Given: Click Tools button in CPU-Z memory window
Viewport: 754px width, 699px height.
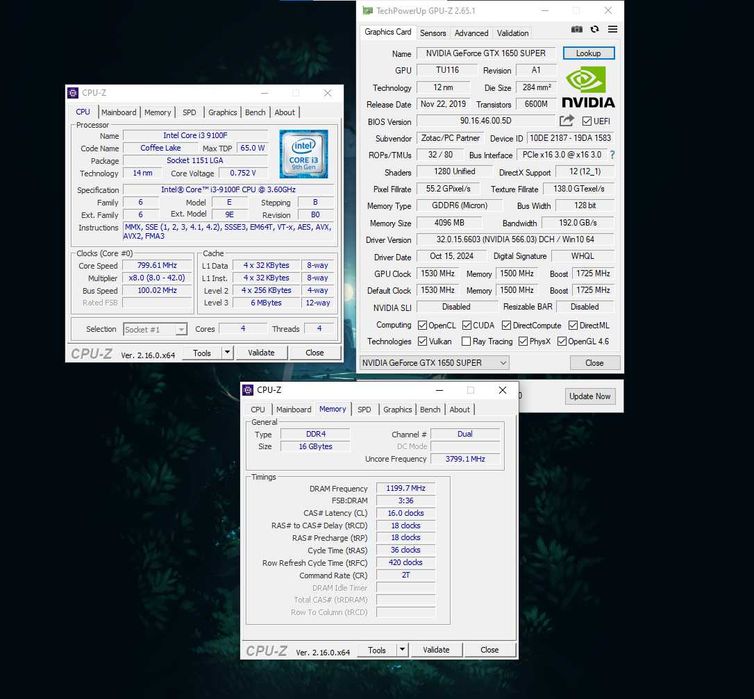Looking at the screenshot, I should [377, 649].
